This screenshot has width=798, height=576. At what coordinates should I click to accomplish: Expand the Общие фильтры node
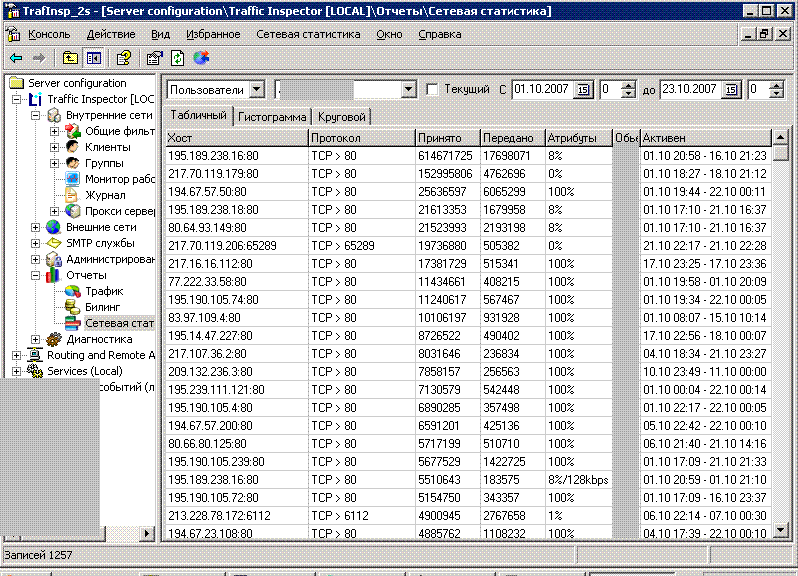[x=54, y=131]
